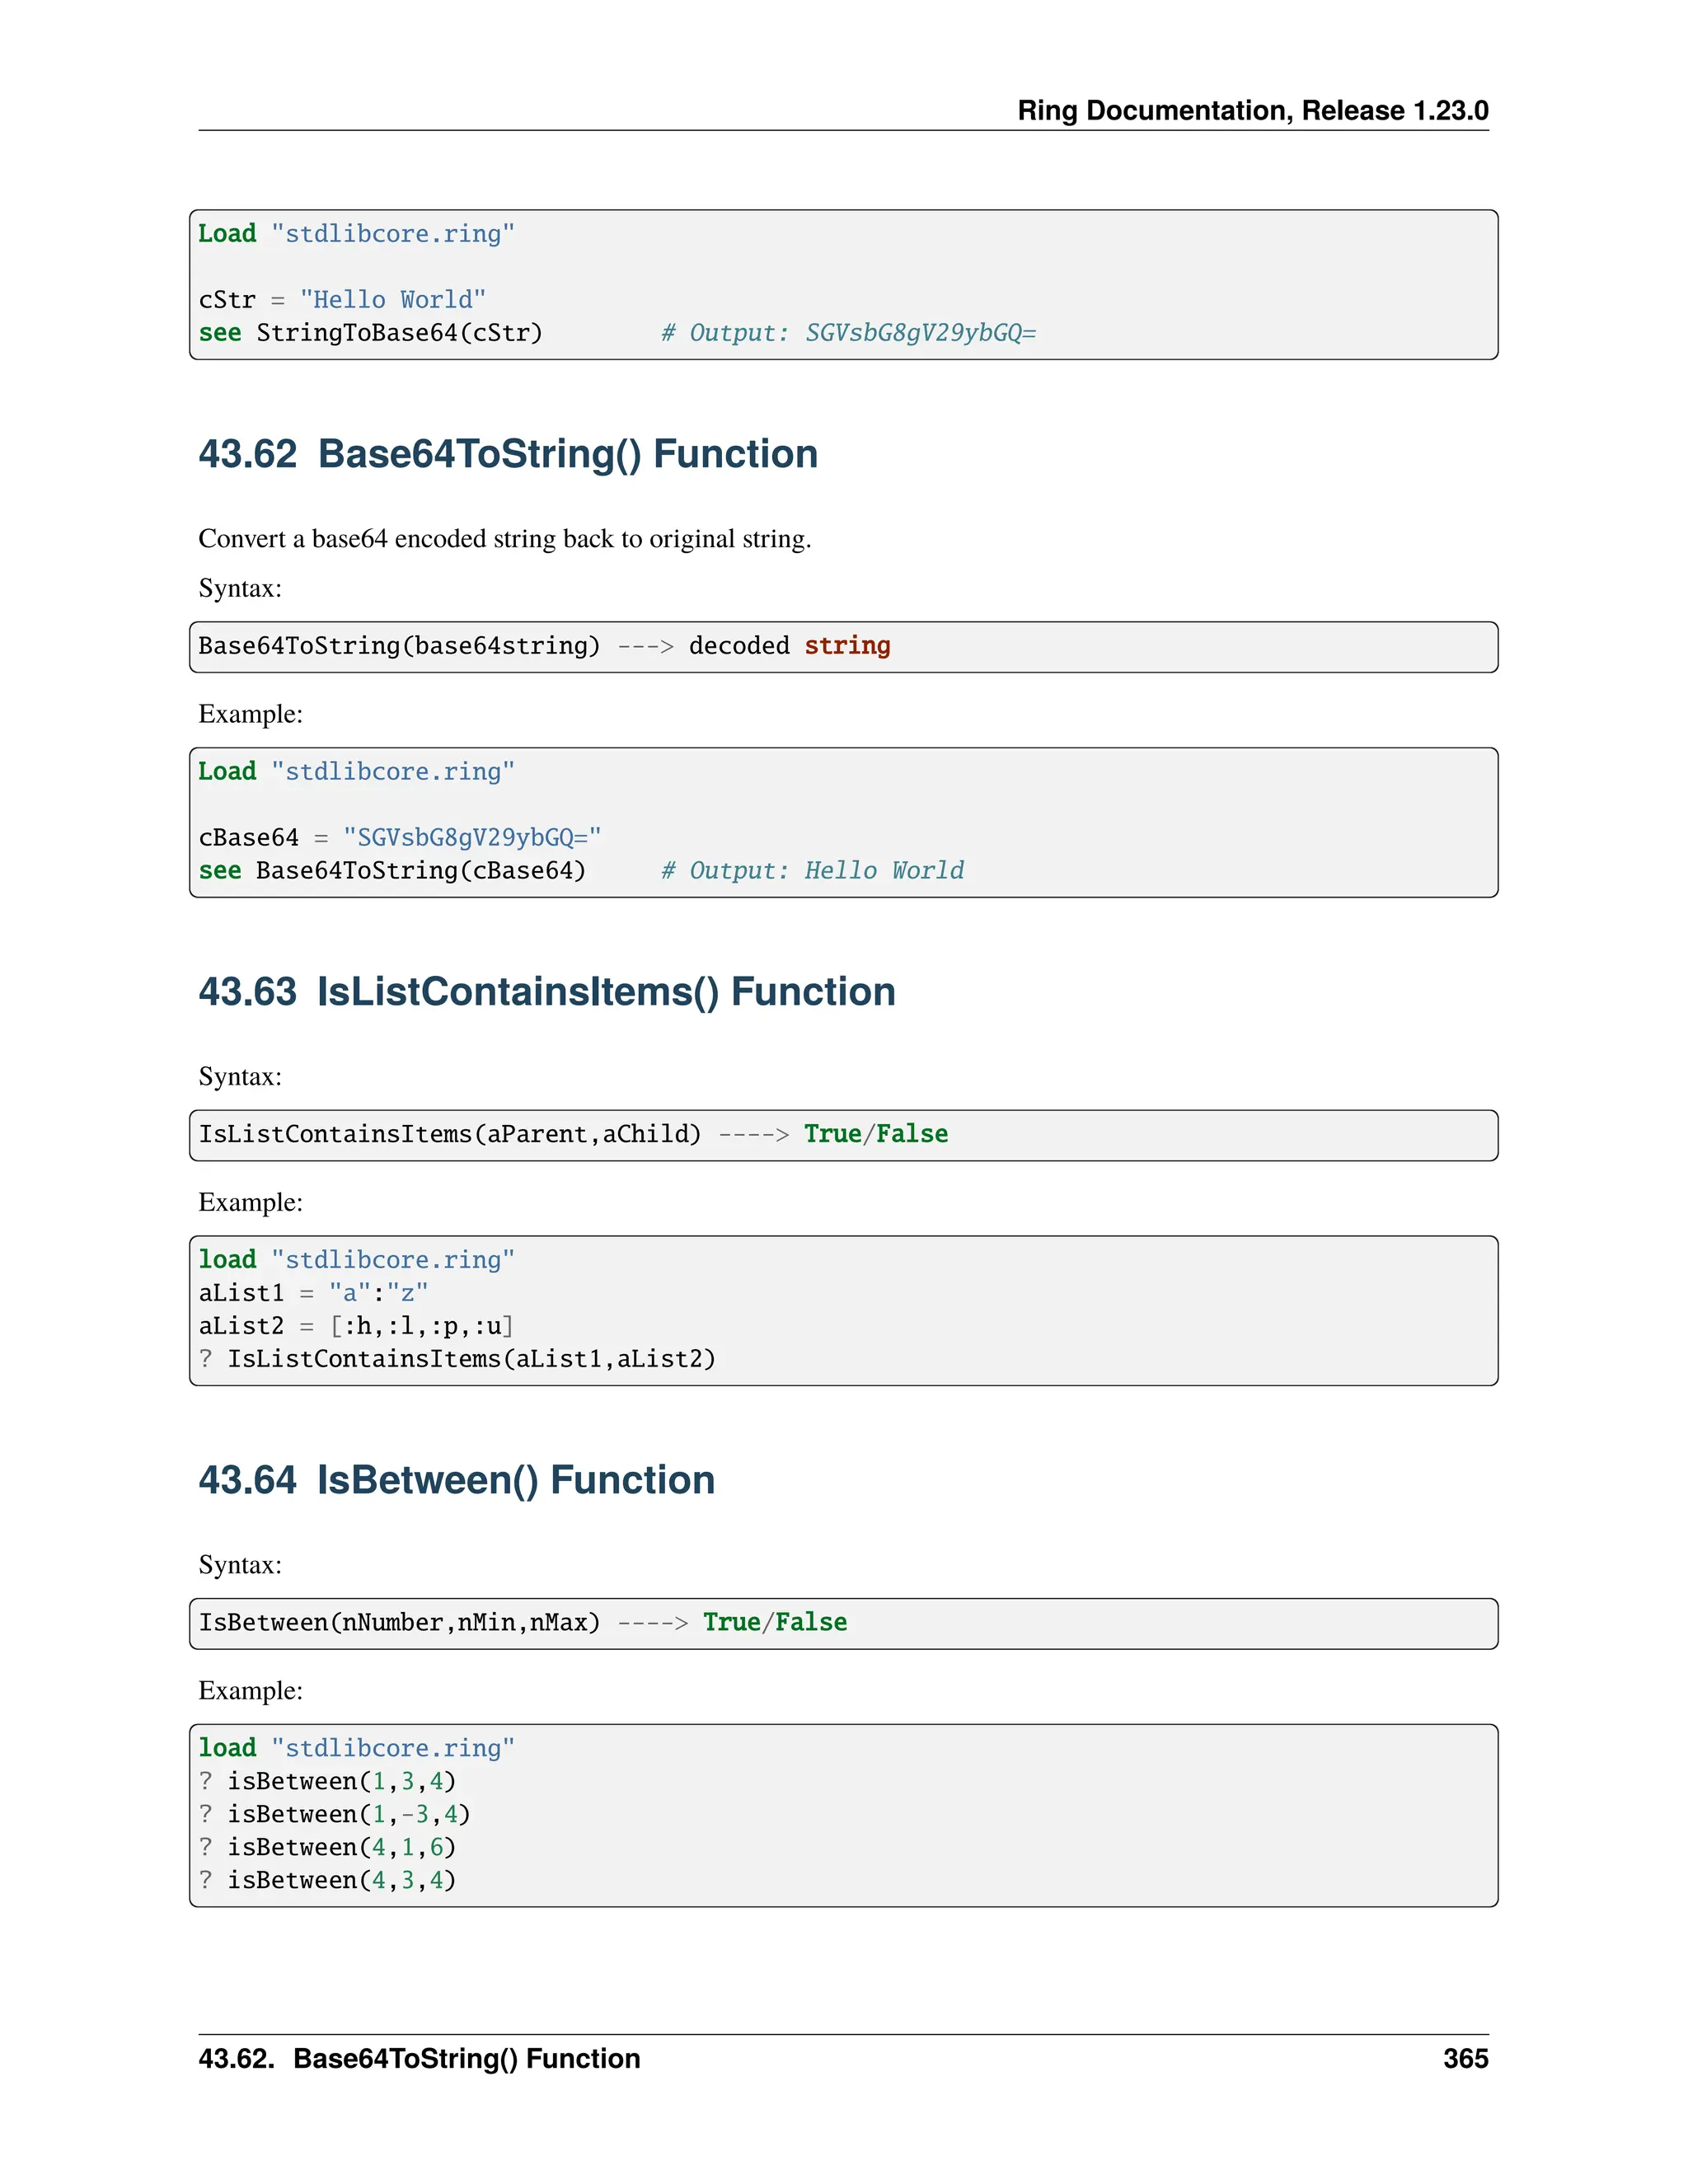The image size is (1688, 2184).
Task: Click 'load "stdlibcore.ring"' in the IsListContainsItems example
Action: (356, 1260)
